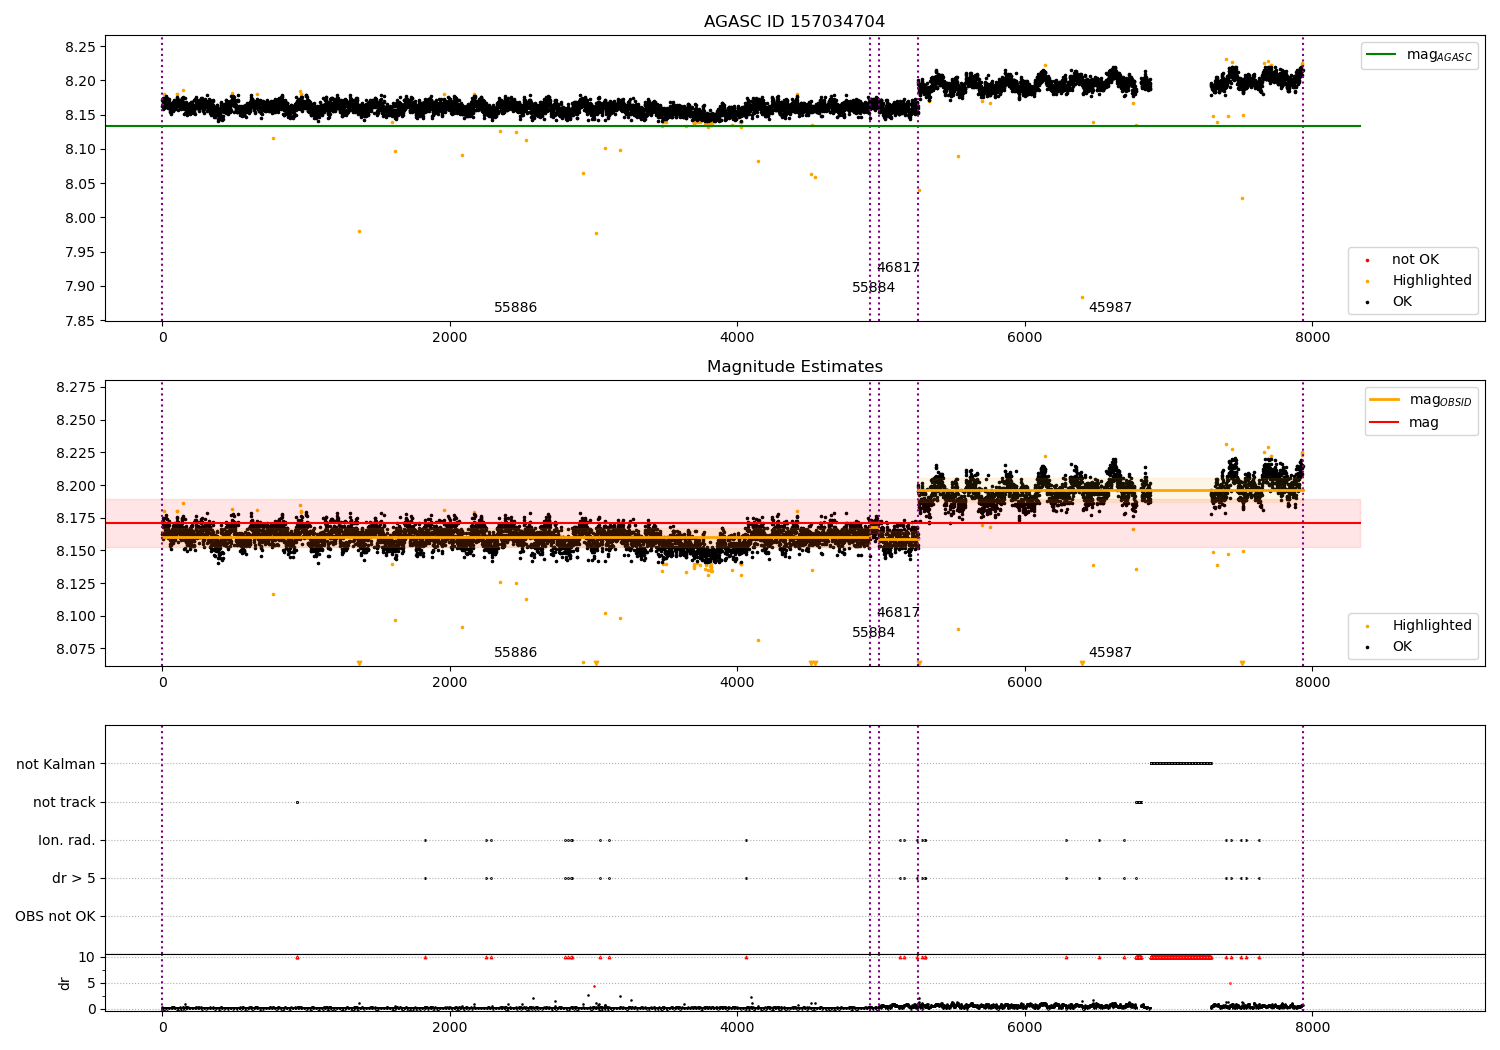Viewport: 1500px width, 1050px height.
Task: Select the green mag AGASC legend line sample
Action: click(x=1382, y=55)
